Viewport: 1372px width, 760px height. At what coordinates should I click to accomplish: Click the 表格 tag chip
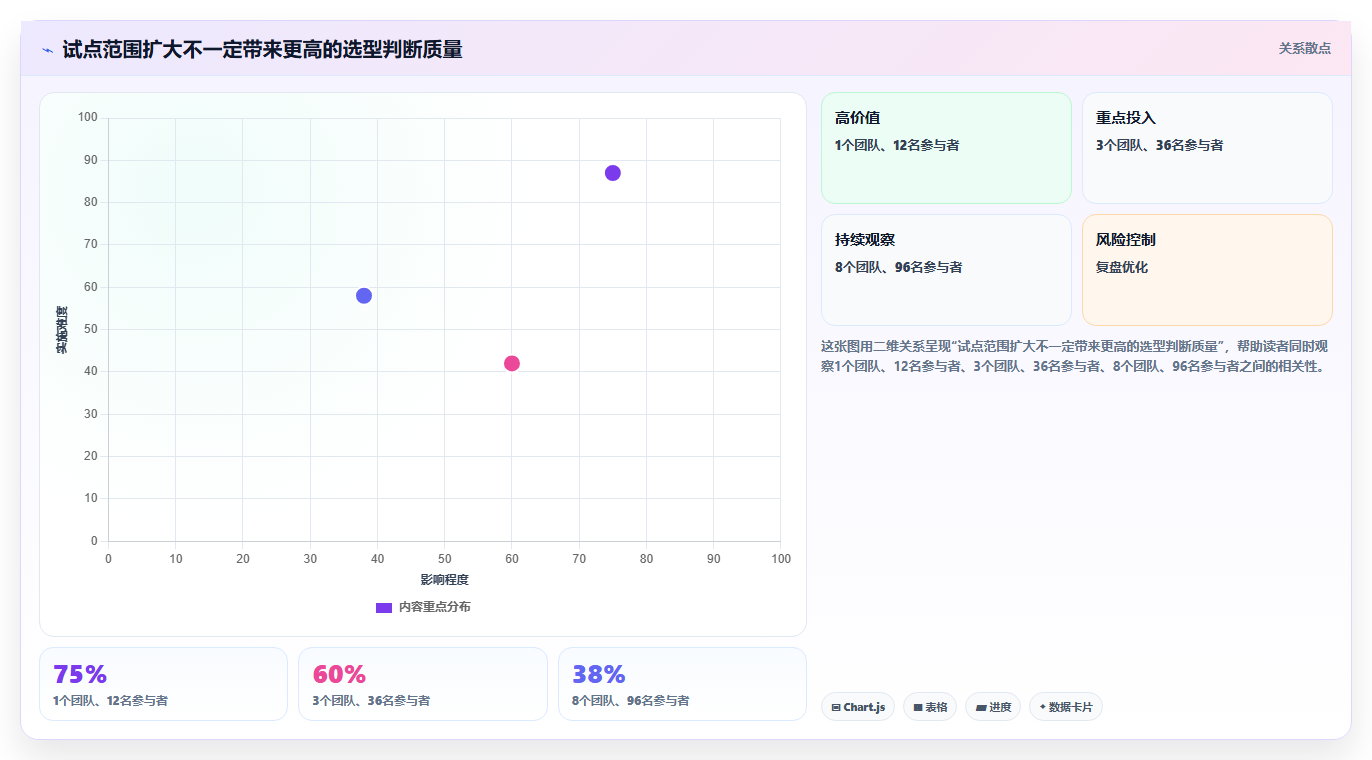coord(930,707)
